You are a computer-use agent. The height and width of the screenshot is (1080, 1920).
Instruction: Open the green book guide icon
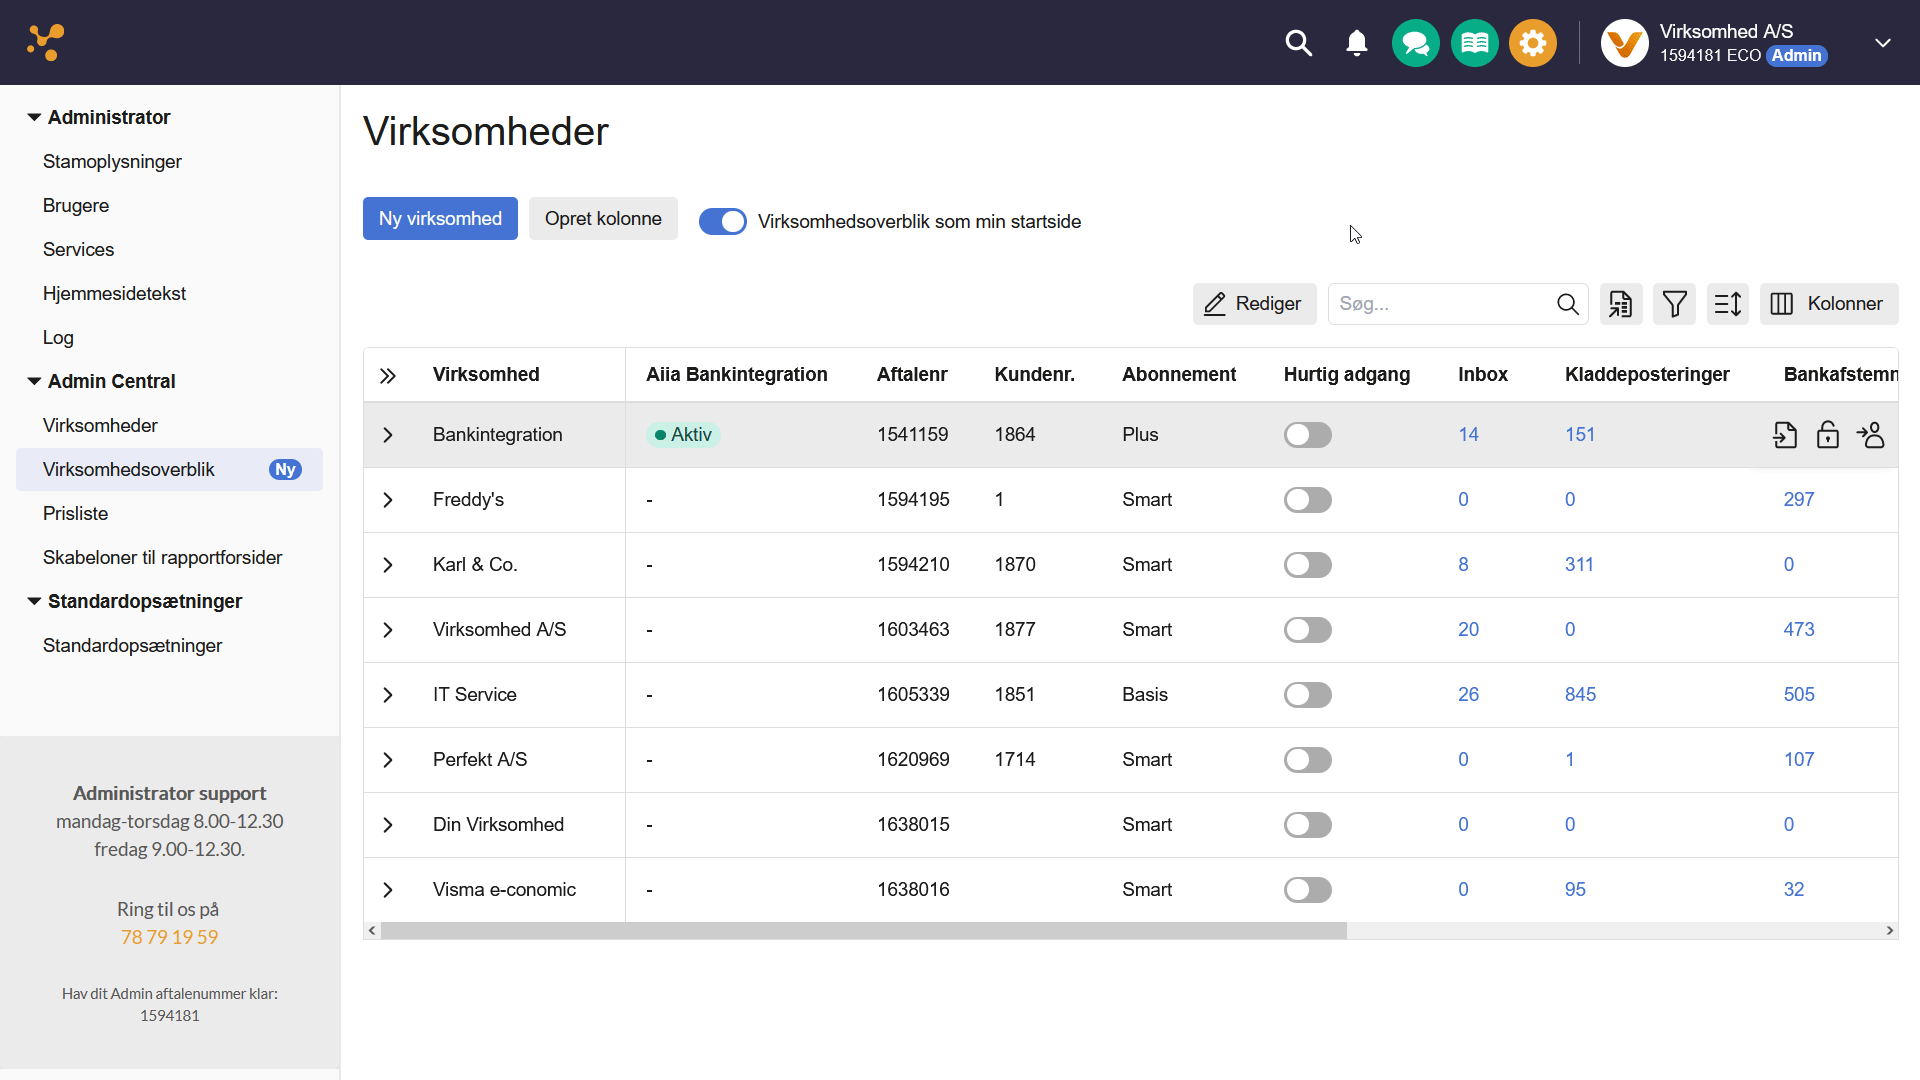click(1474, 43)
